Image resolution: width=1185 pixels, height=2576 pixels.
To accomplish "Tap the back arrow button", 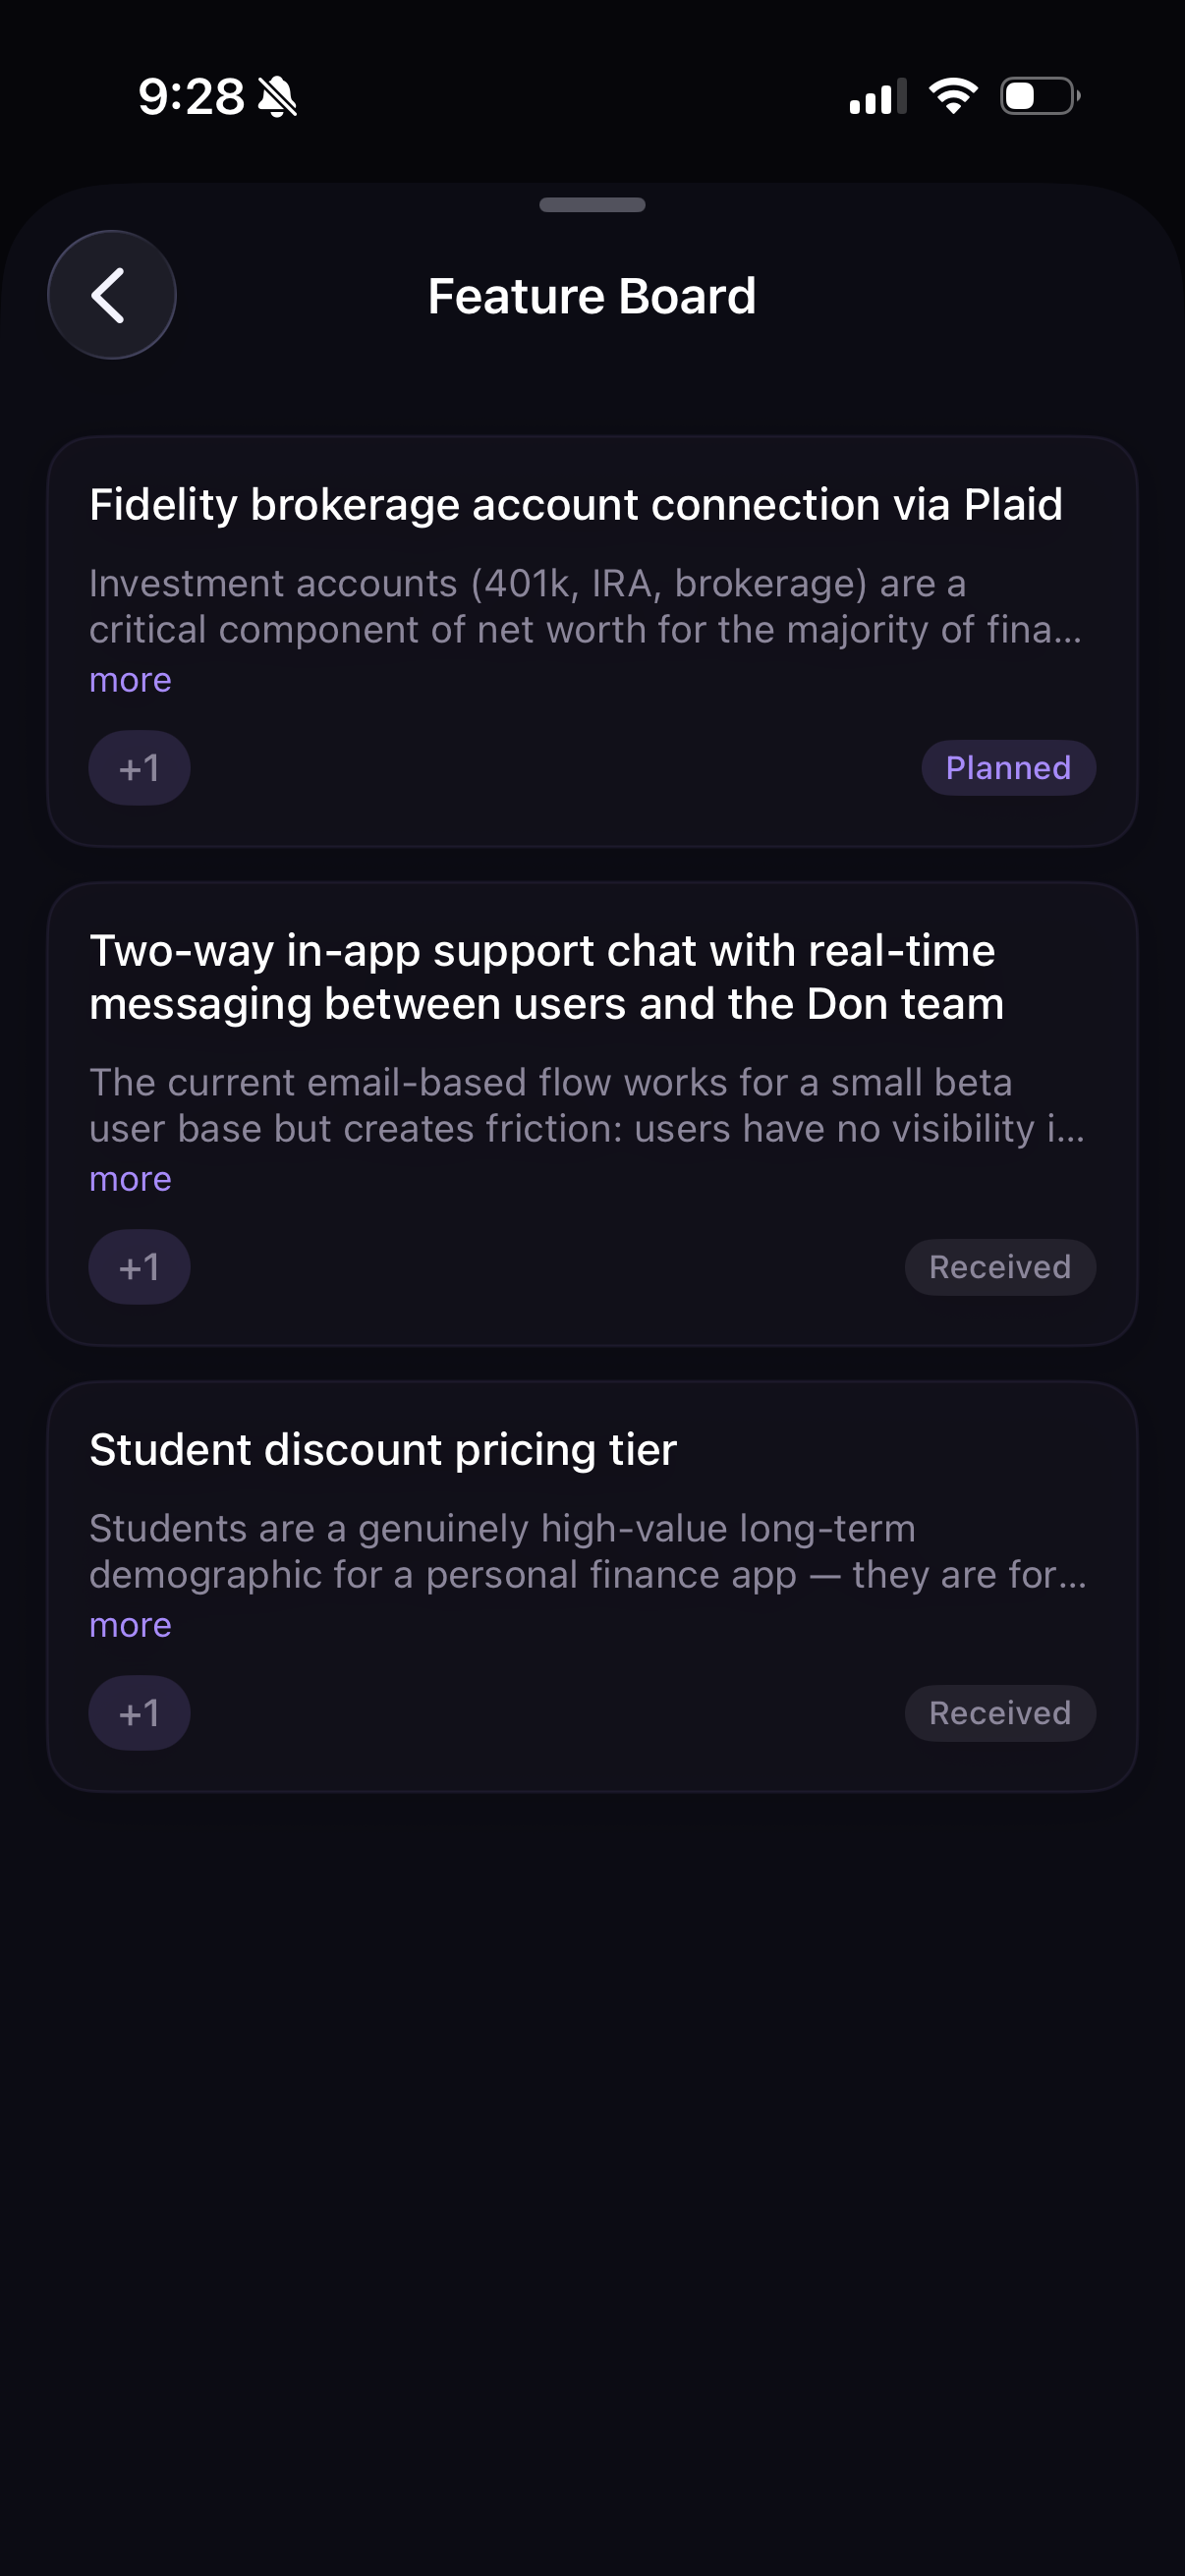I will 111,295.
